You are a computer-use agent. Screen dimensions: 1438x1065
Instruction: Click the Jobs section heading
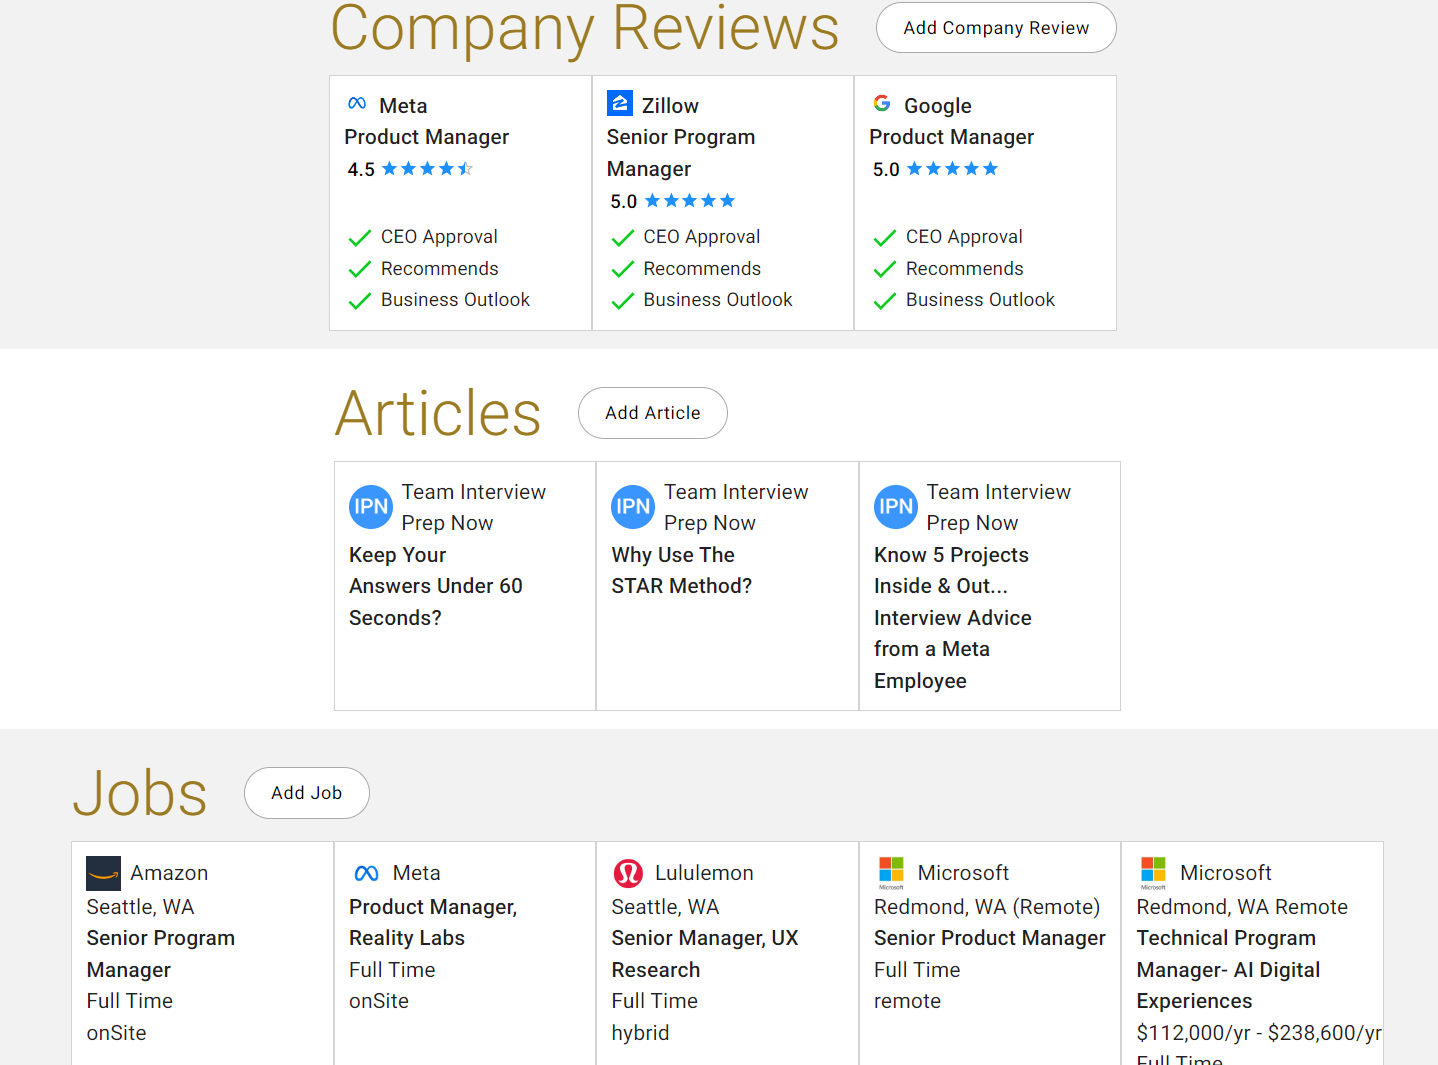[x=140, y=793]
